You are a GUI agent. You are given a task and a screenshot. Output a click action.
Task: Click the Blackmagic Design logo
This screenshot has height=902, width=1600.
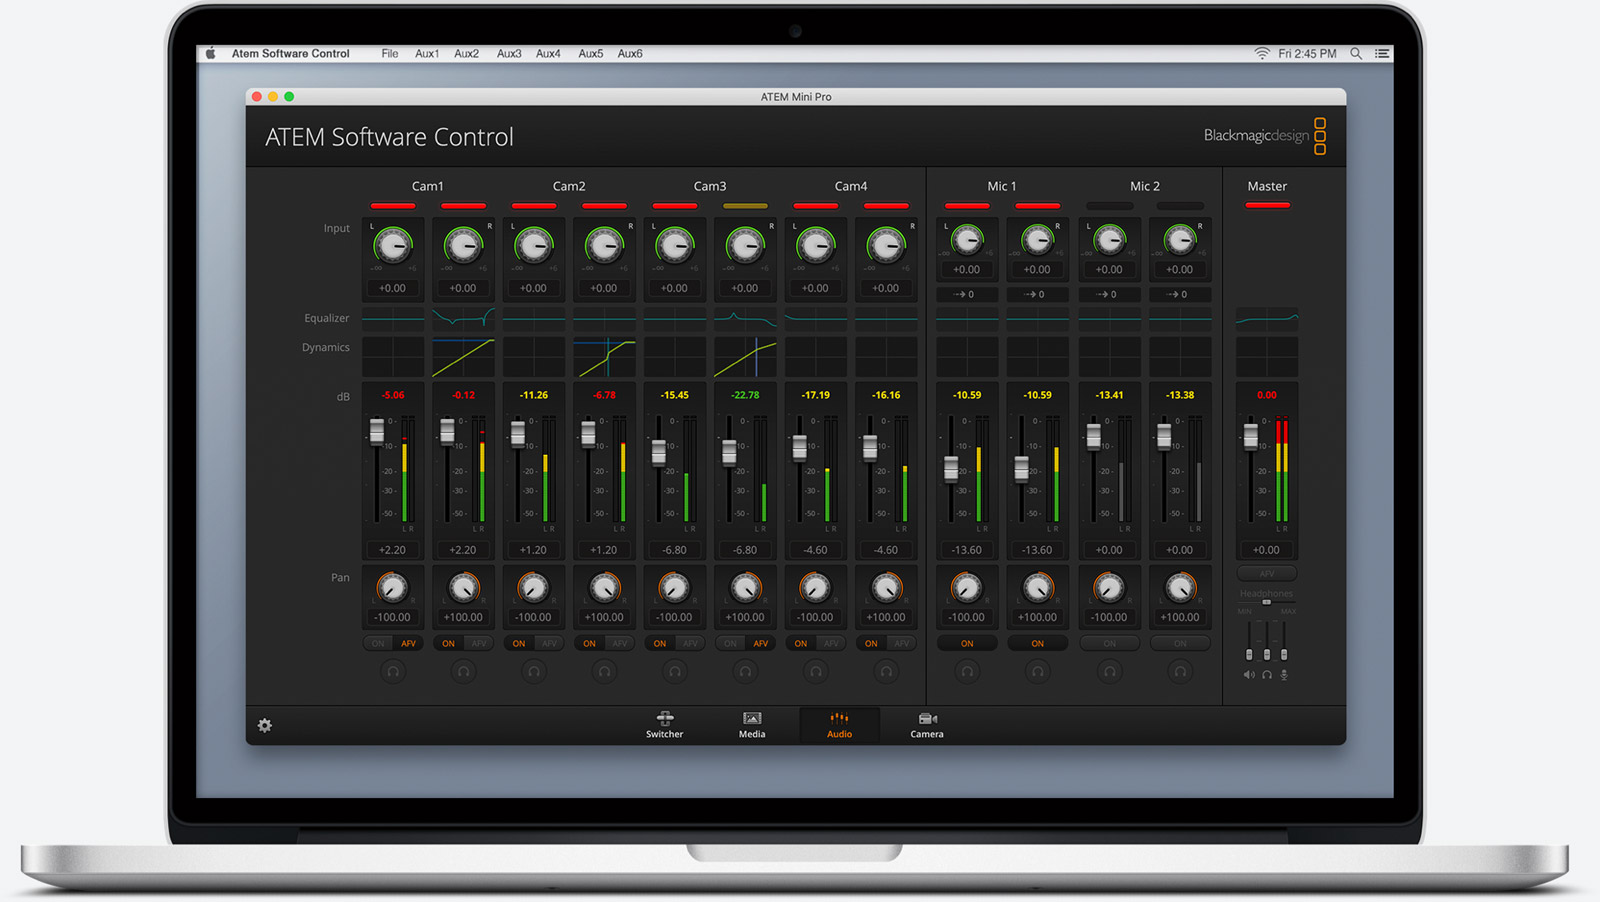pyautogui.click(x=1258, y=134)
